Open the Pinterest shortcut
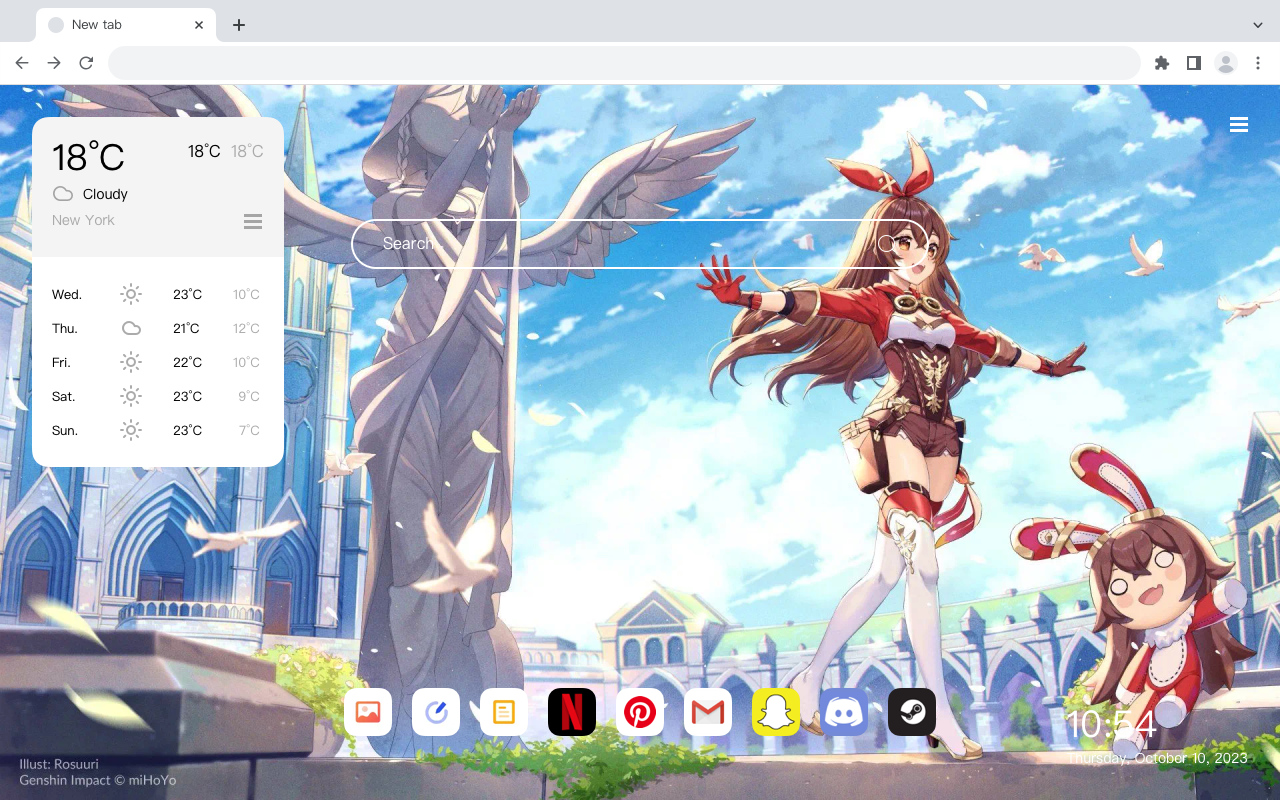 tap(640, 712)
